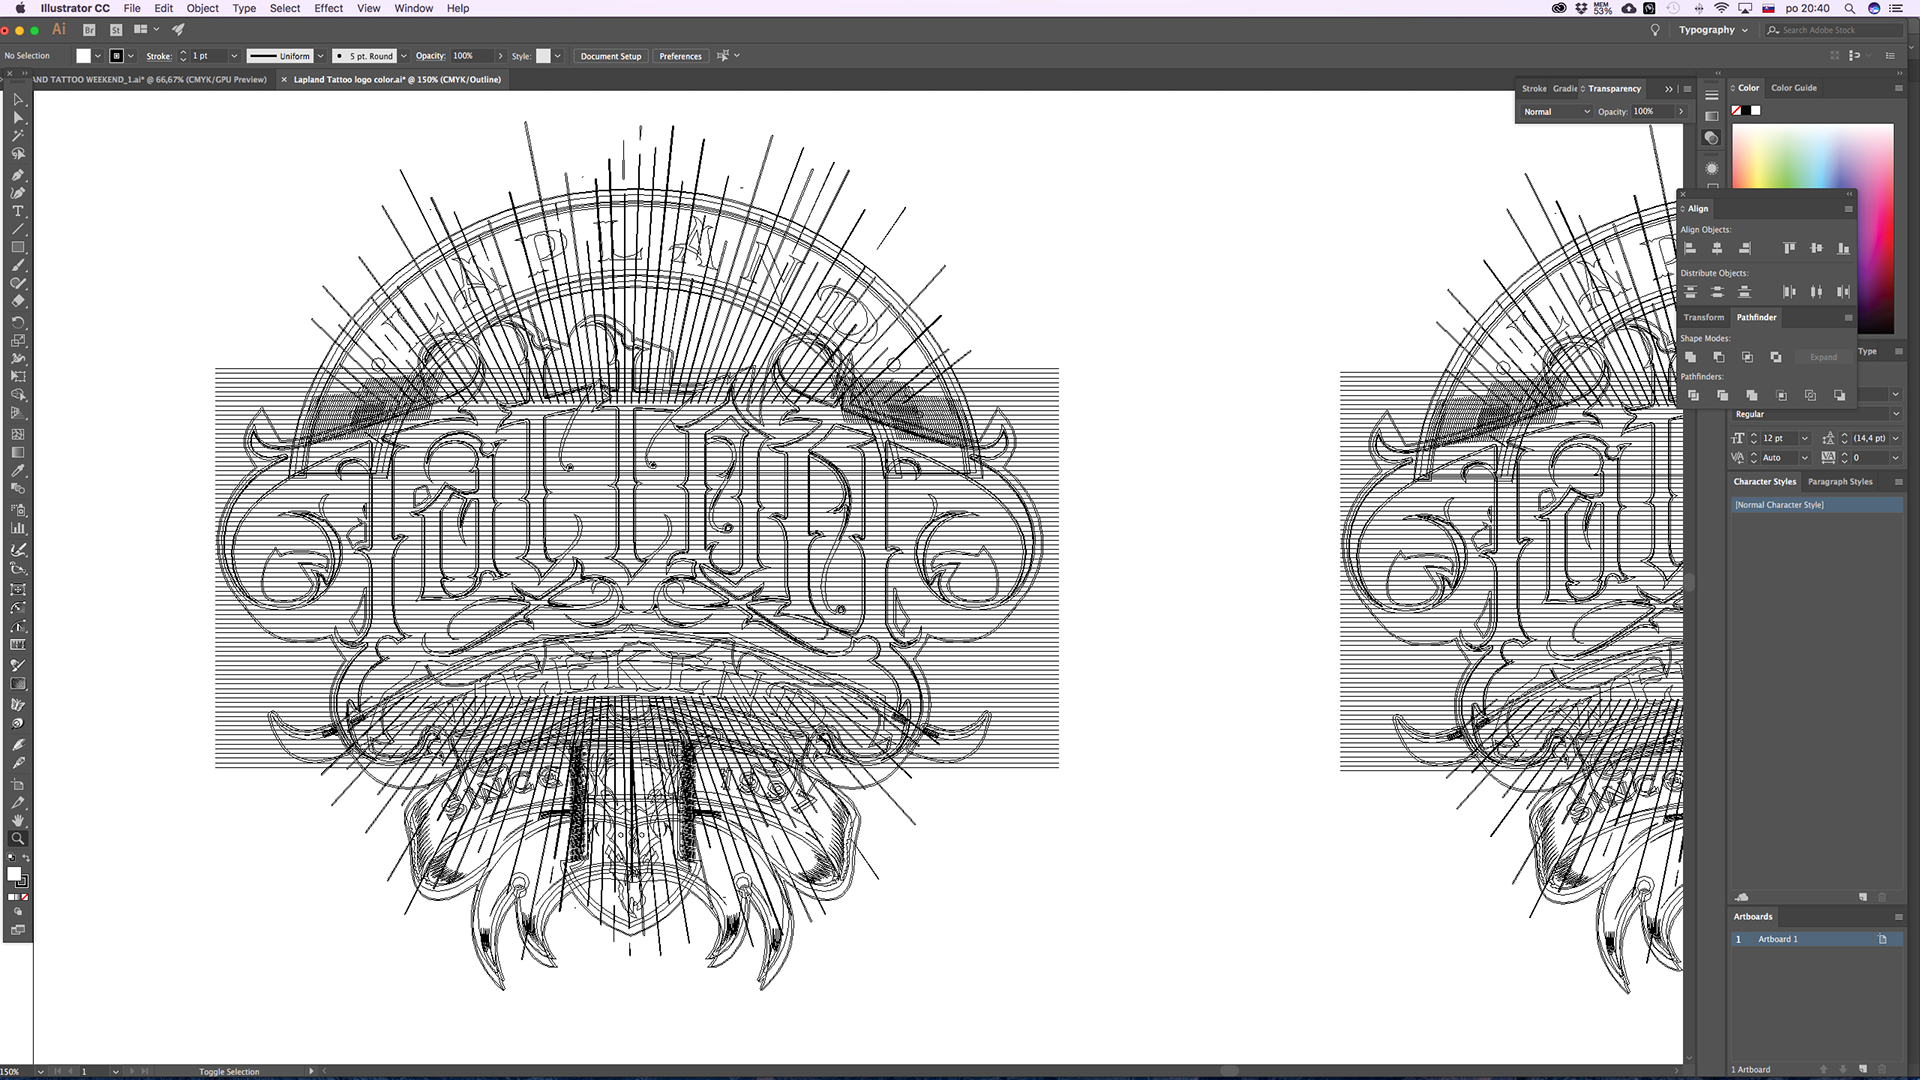Viewport: 1920px width, 1080px height.
Task: Open stroke weight dropdown next to 1 pt
Action: (234, 56)
